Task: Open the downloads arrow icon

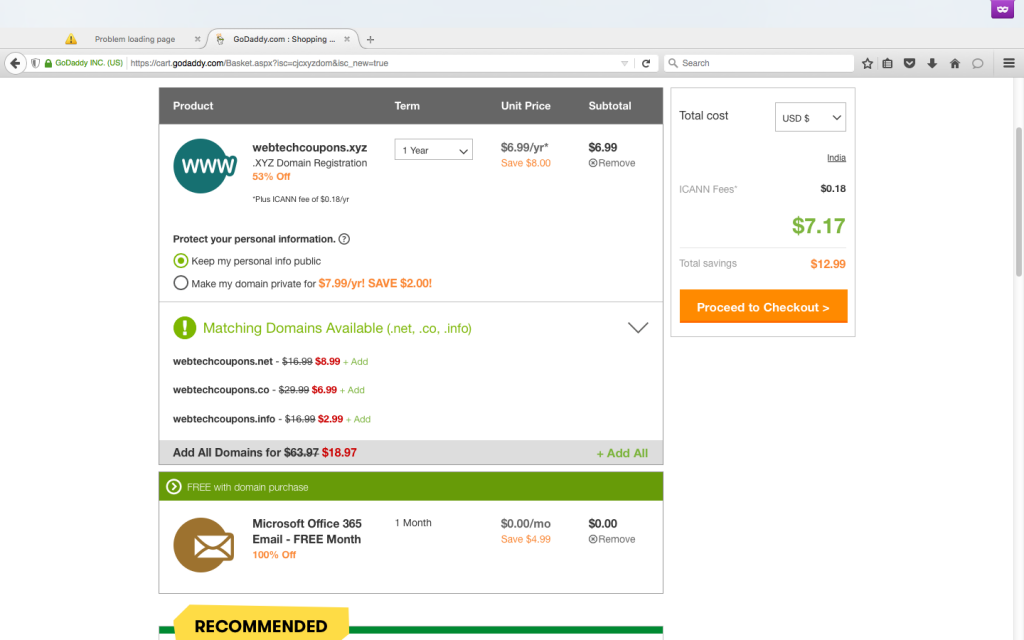Action: pos(932,63)
